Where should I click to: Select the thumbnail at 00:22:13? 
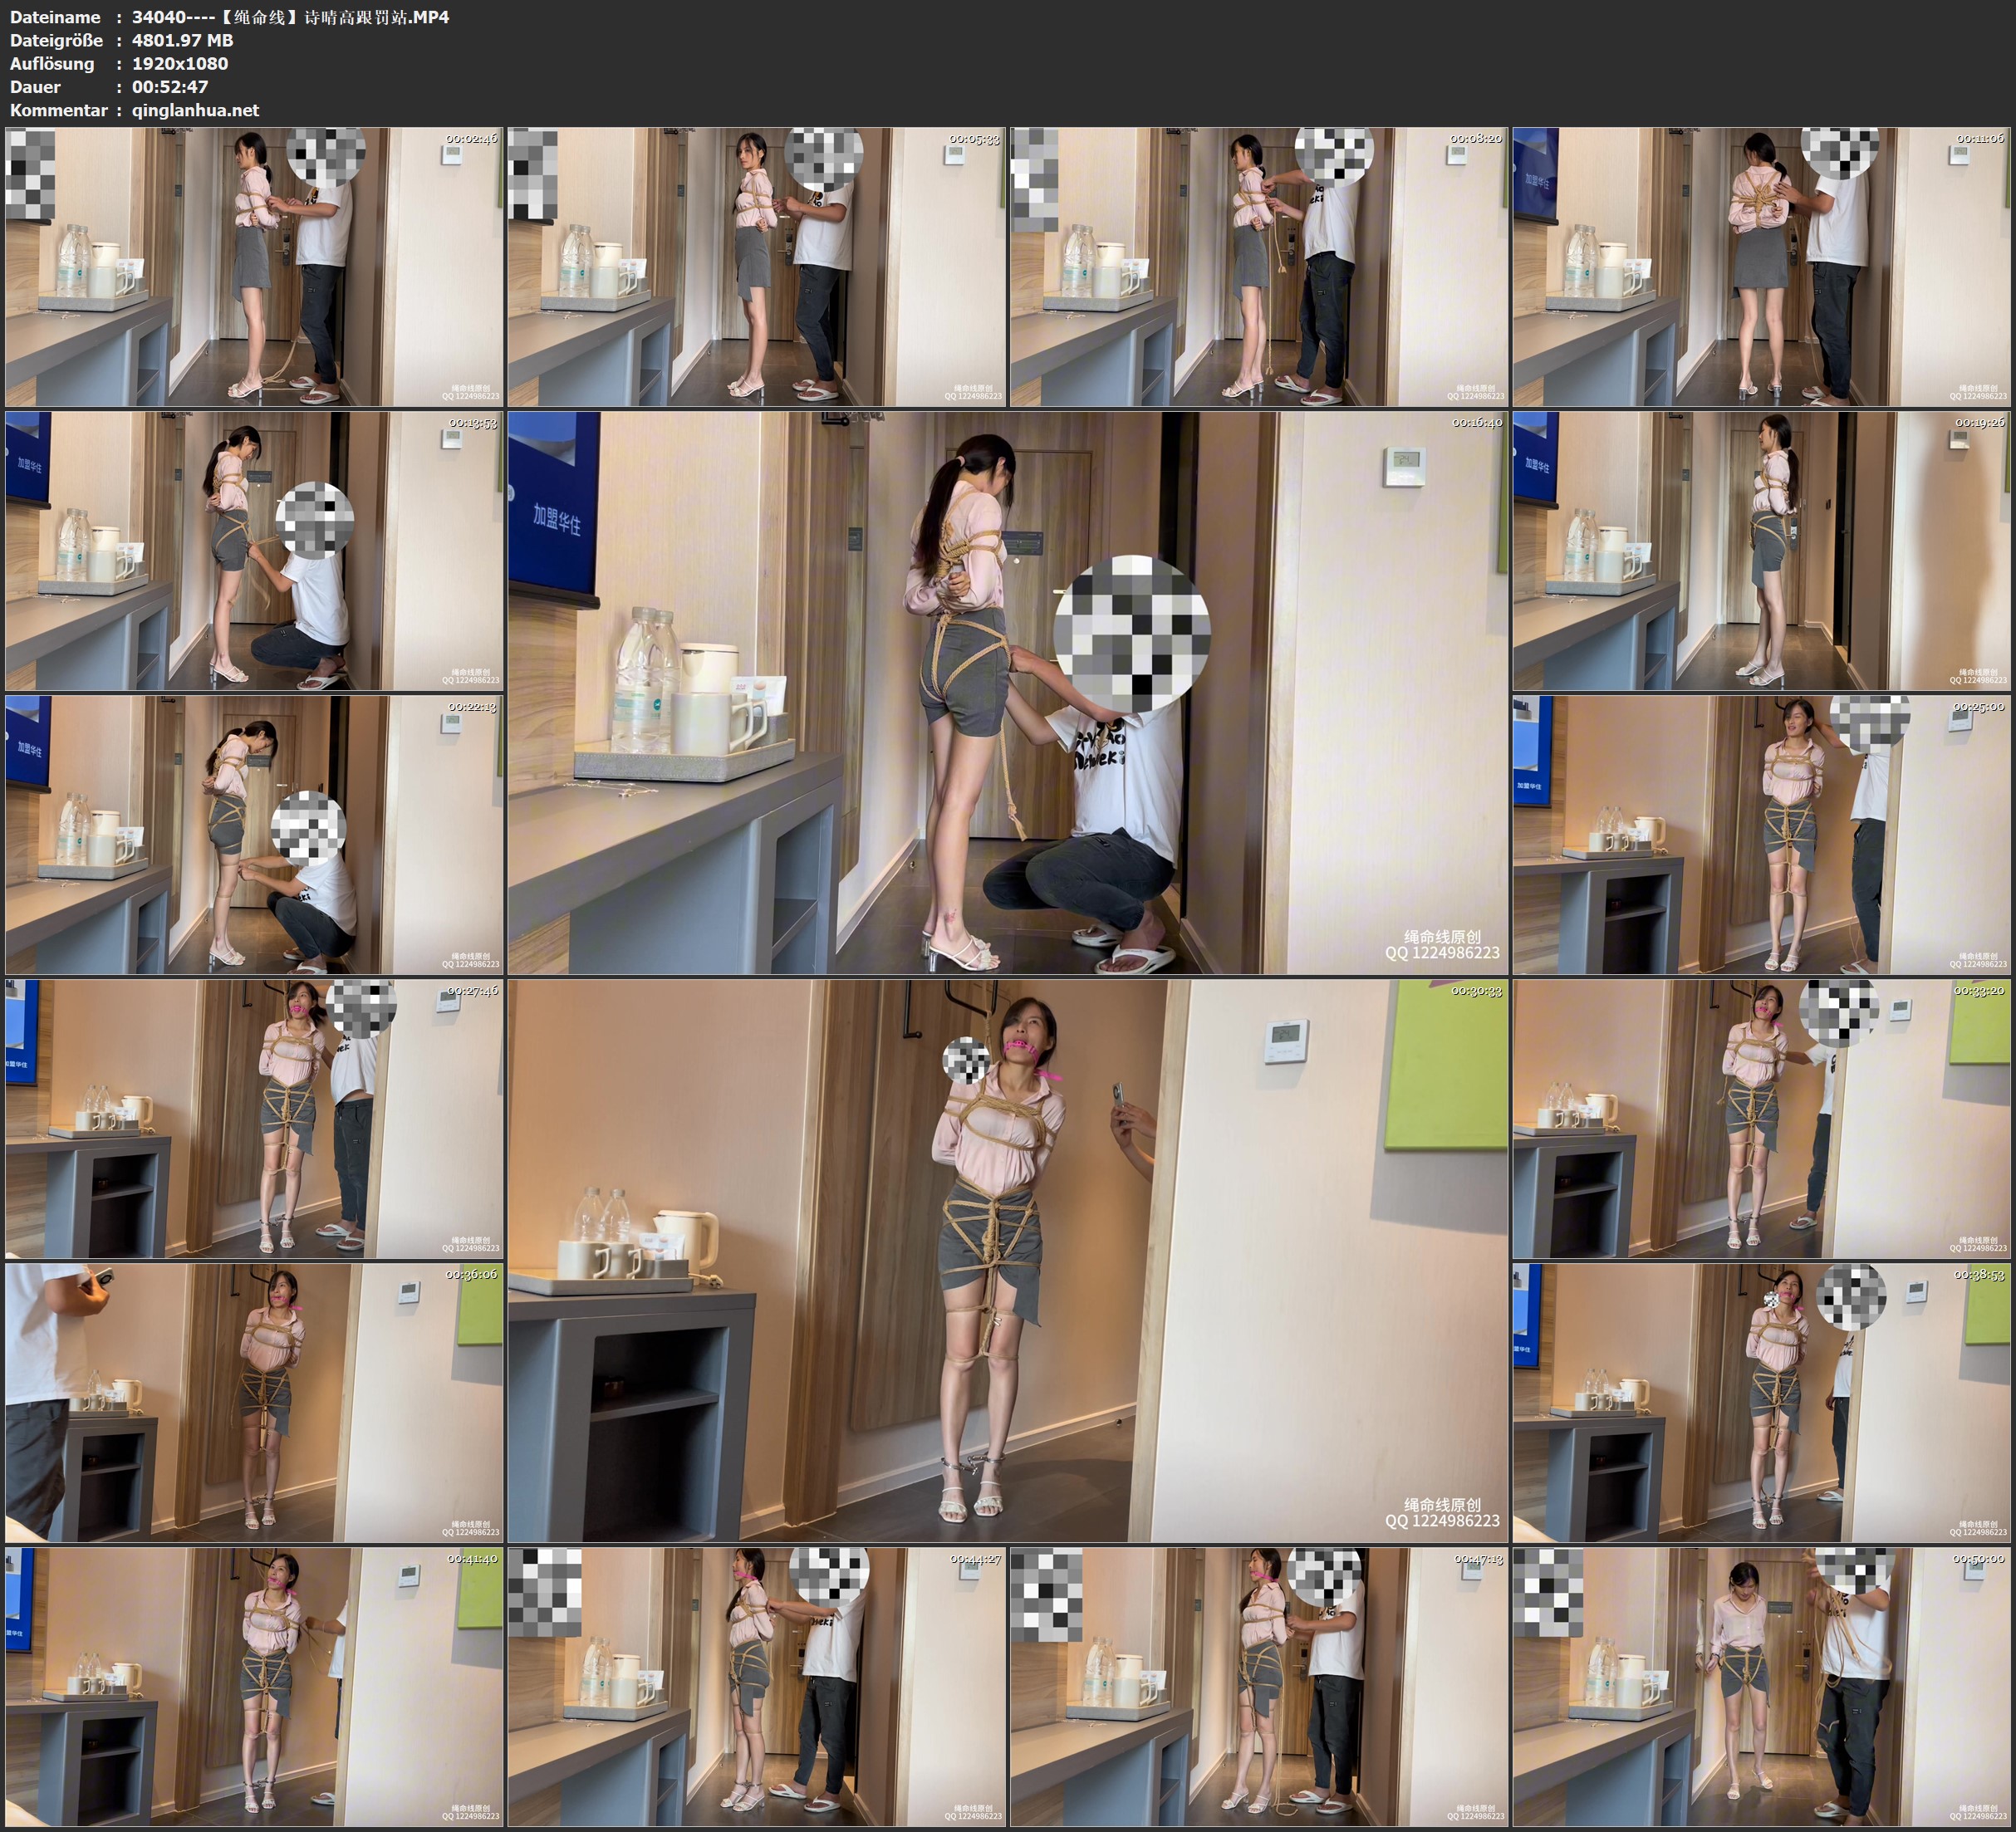point(254,835)
